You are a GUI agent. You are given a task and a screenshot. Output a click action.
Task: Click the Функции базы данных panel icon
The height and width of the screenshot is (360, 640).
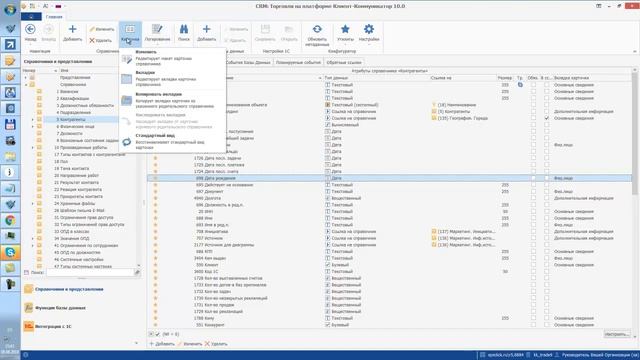[29, 308]
